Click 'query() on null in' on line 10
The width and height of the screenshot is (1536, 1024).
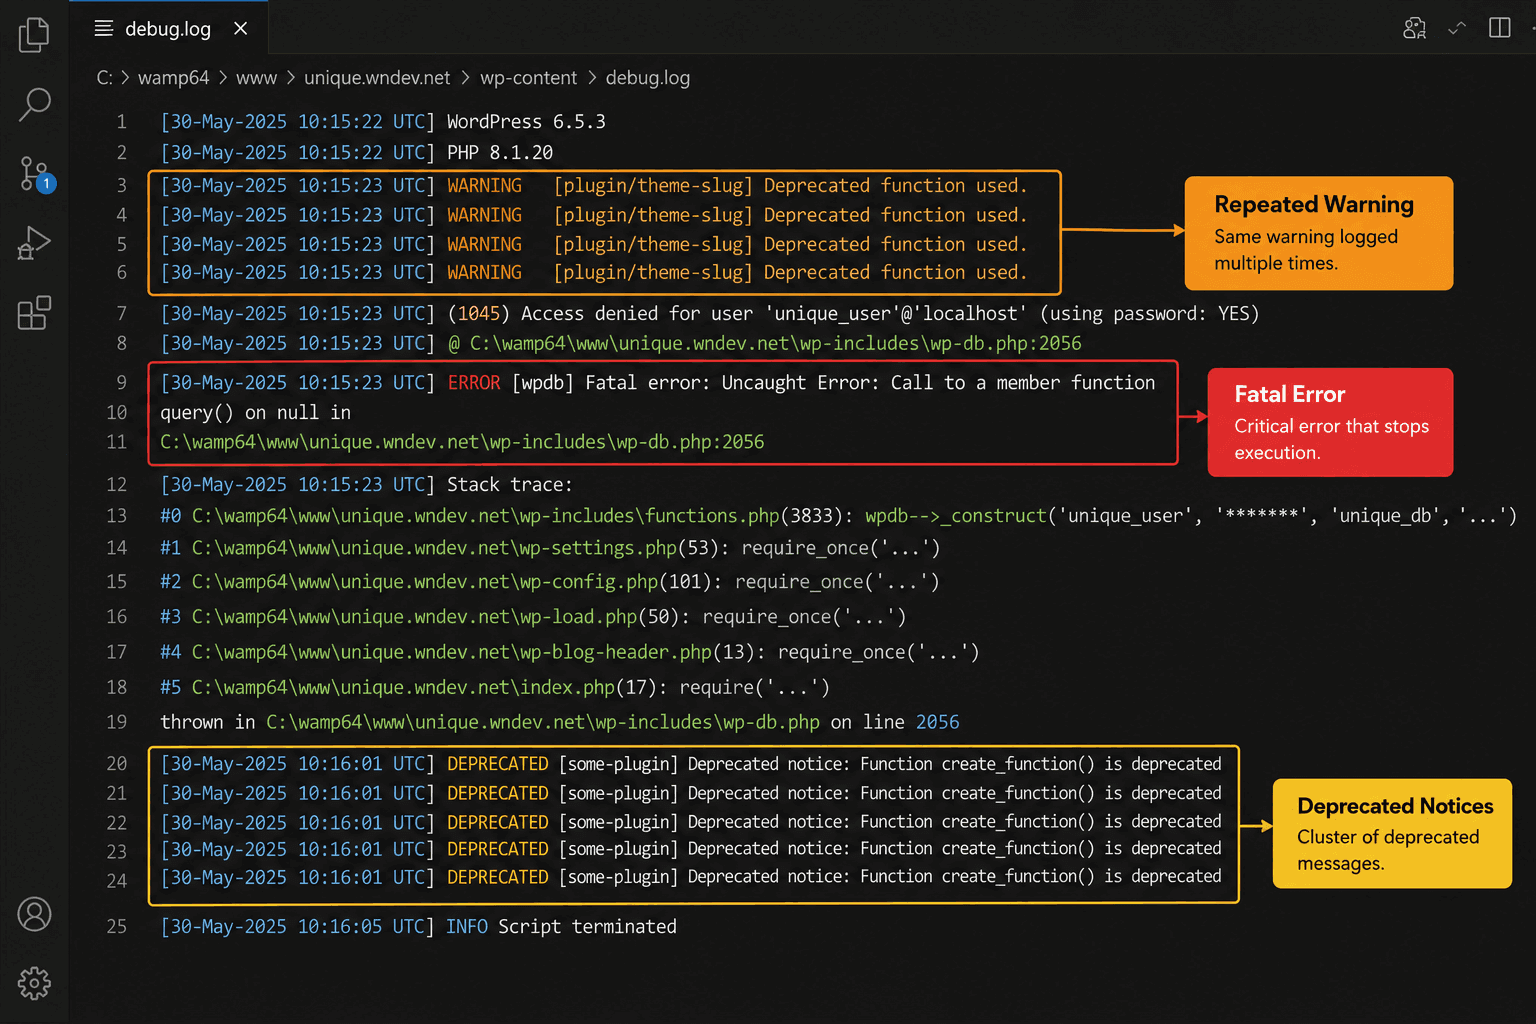point(255,412)
